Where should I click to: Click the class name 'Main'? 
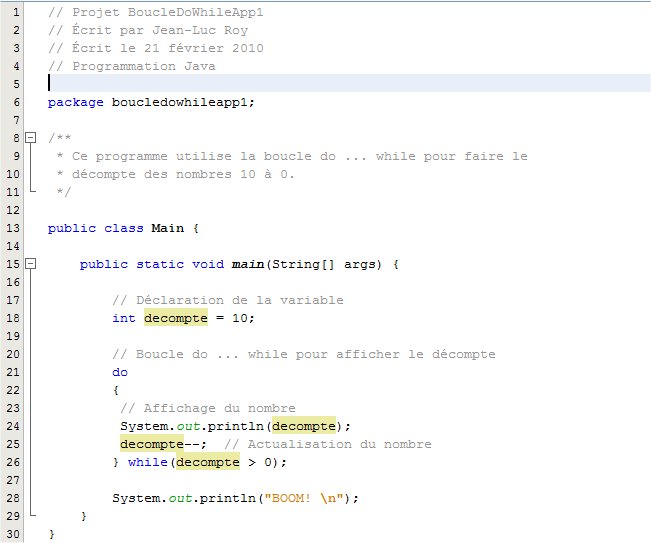167,228
